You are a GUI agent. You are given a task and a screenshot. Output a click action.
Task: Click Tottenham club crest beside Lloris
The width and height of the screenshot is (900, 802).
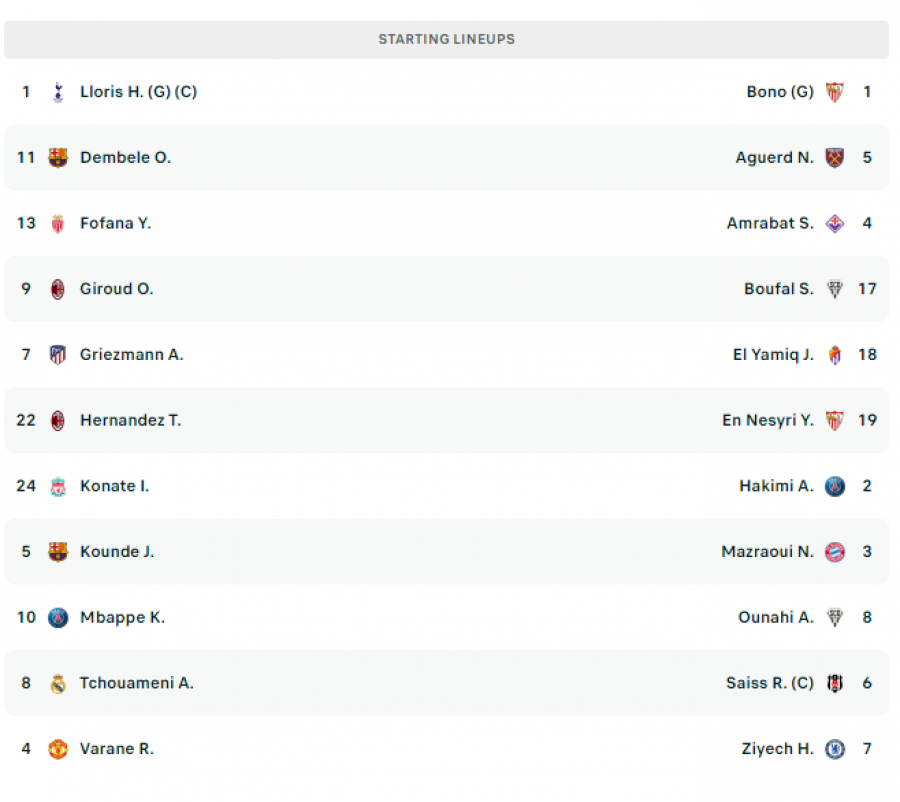pos(58,92)
